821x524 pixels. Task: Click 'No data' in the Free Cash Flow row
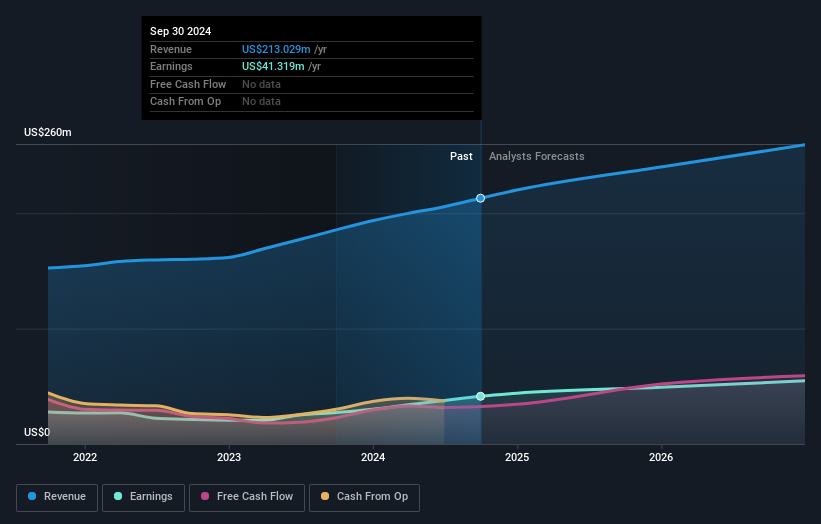click(x=261, y=84)
